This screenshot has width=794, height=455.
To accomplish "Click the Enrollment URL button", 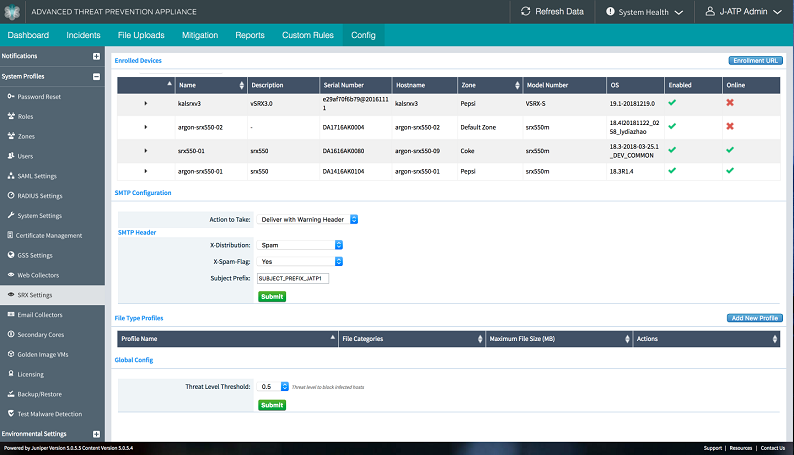I will 755,61.
